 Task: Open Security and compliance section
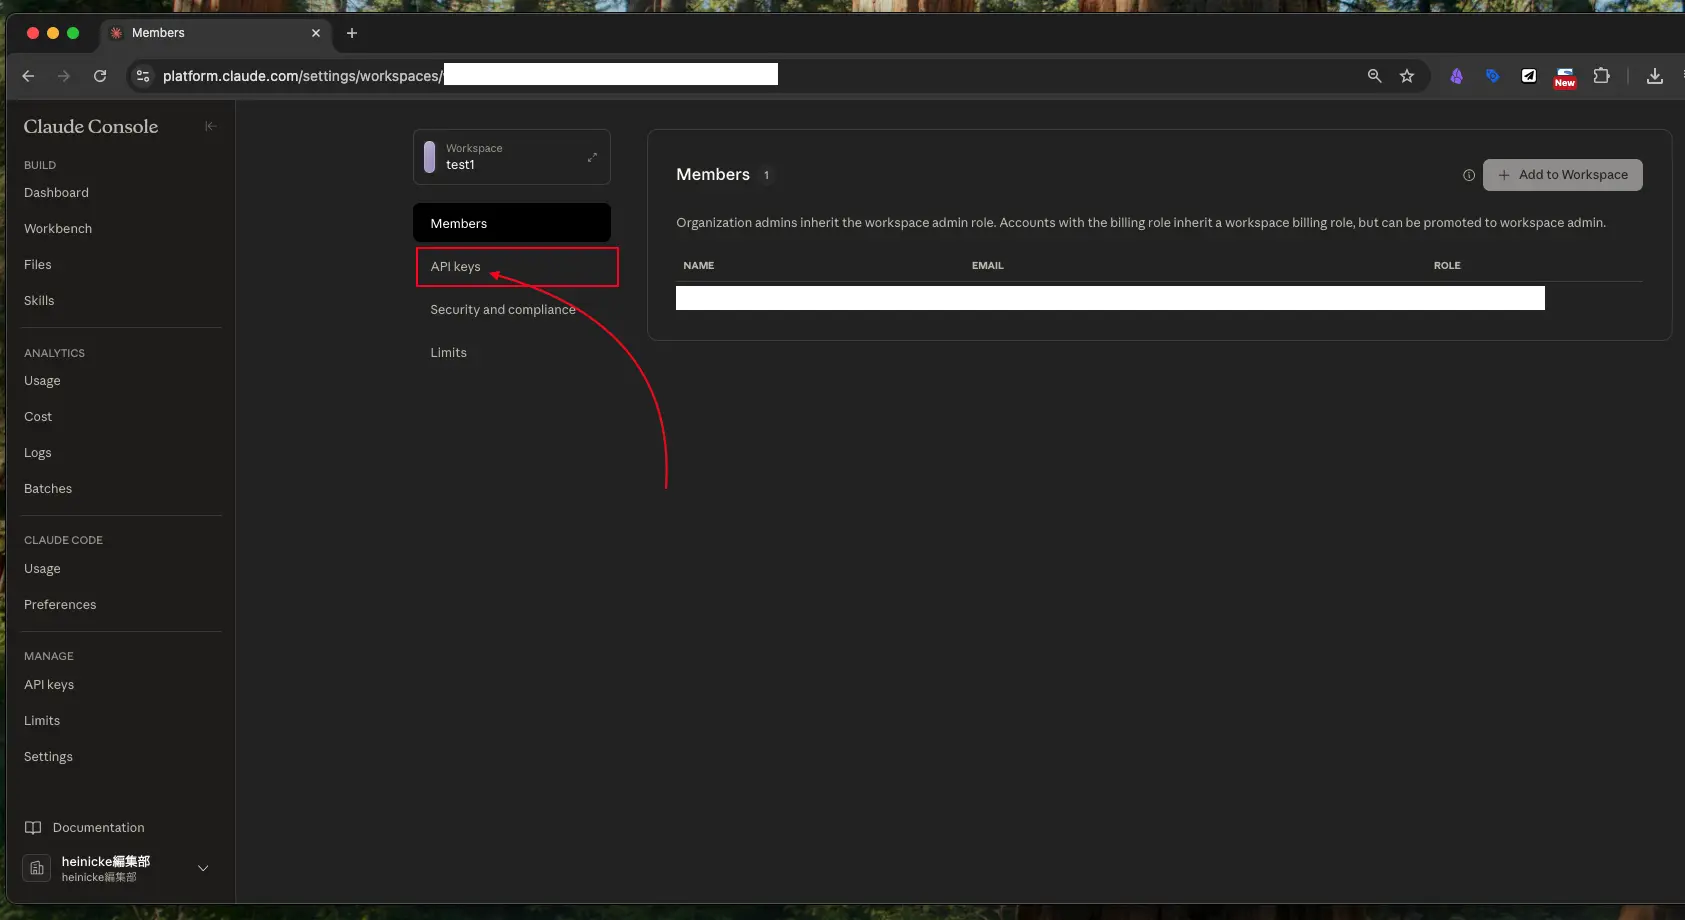[x=502, y=310]
